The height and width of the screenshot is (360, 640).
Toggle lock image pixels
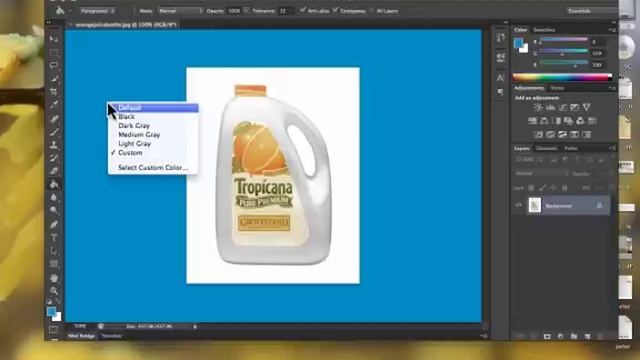tap(542, 188)
